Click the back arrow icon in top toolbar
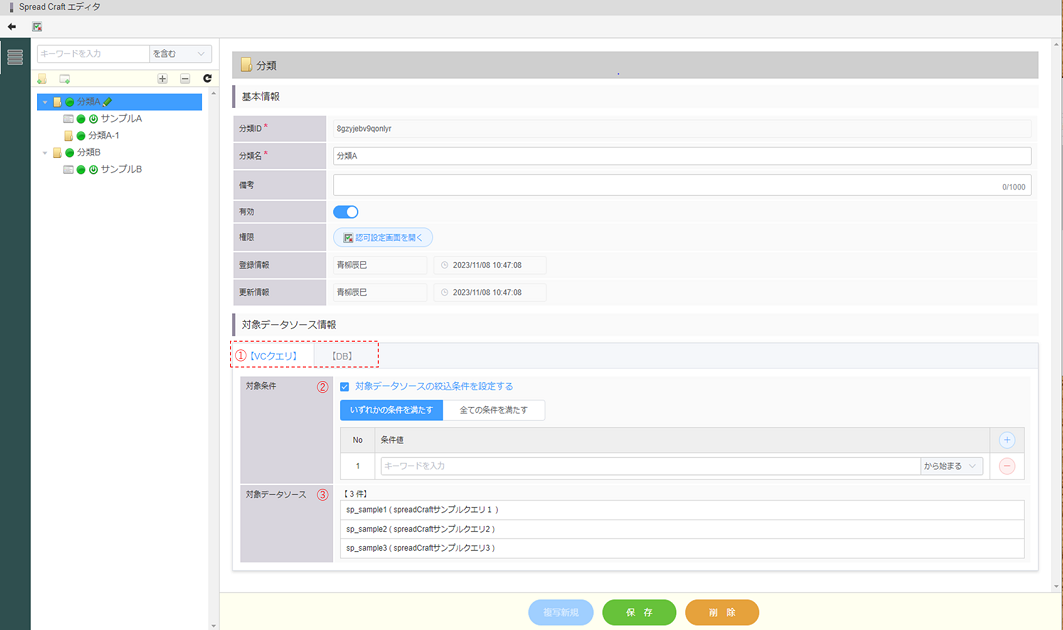The image size is (1063, 630). (12, 26)
